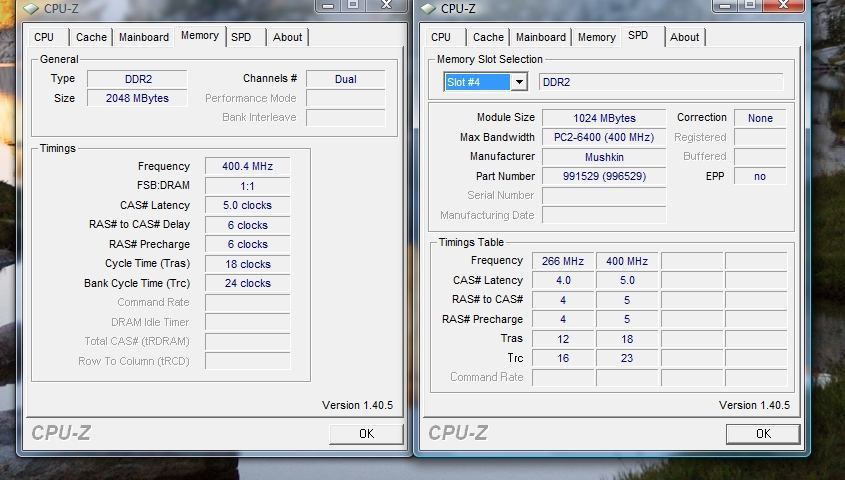Click the 1:1 FSB:DRAM value
Image resolution: width=845 pixels, height=480 pixels.
coord(247,186)
